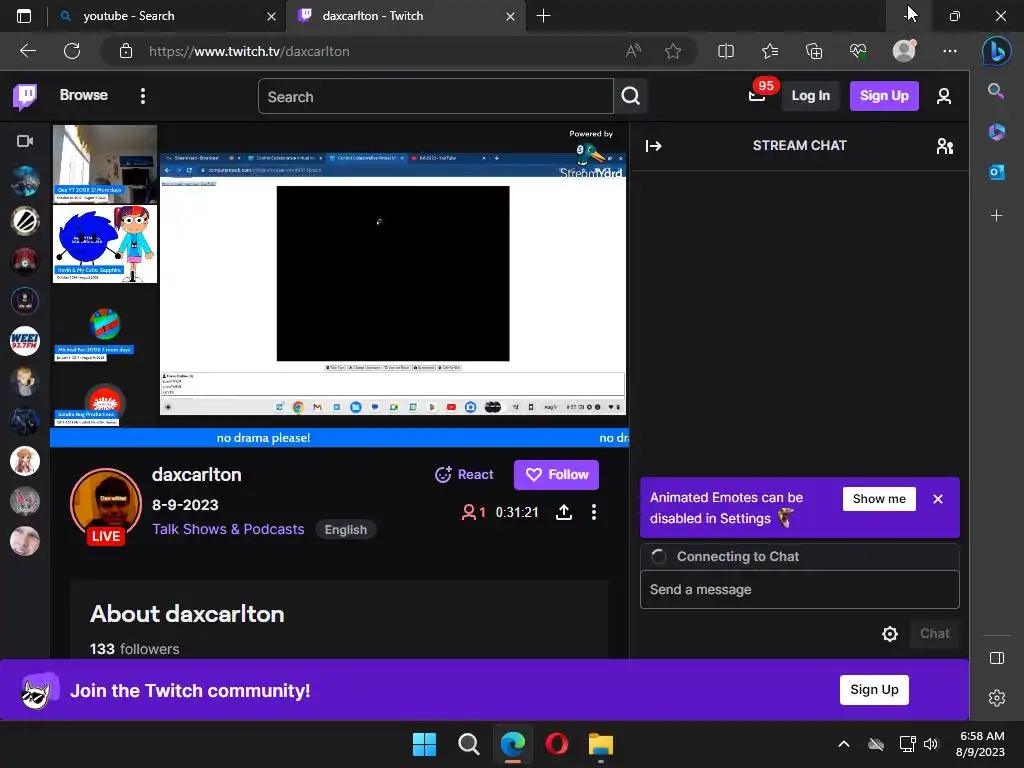The height and width of the screenshot is (768, 1024).
Task: Open Opera browser from the taskbar
Action: (x=556, y=744)
